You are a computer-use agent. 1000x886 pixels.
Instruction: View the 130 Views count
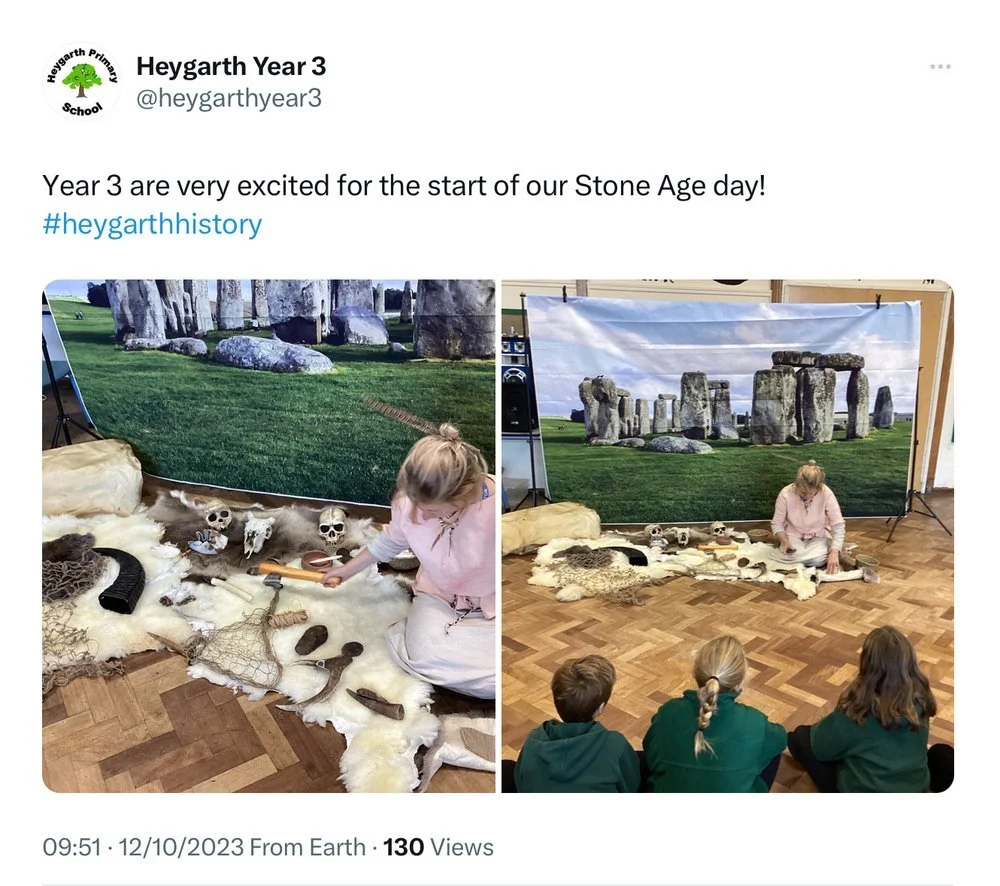click(438, 847)
